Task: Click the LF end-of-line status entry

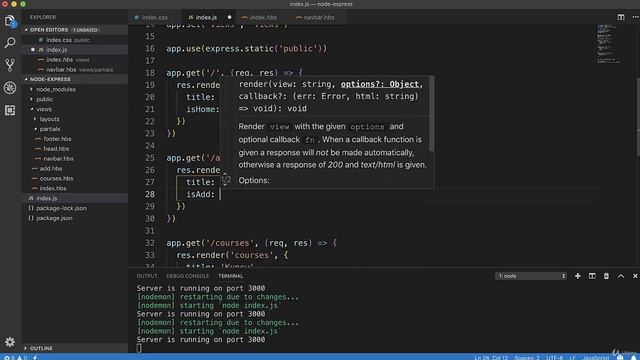Action: 572,357
